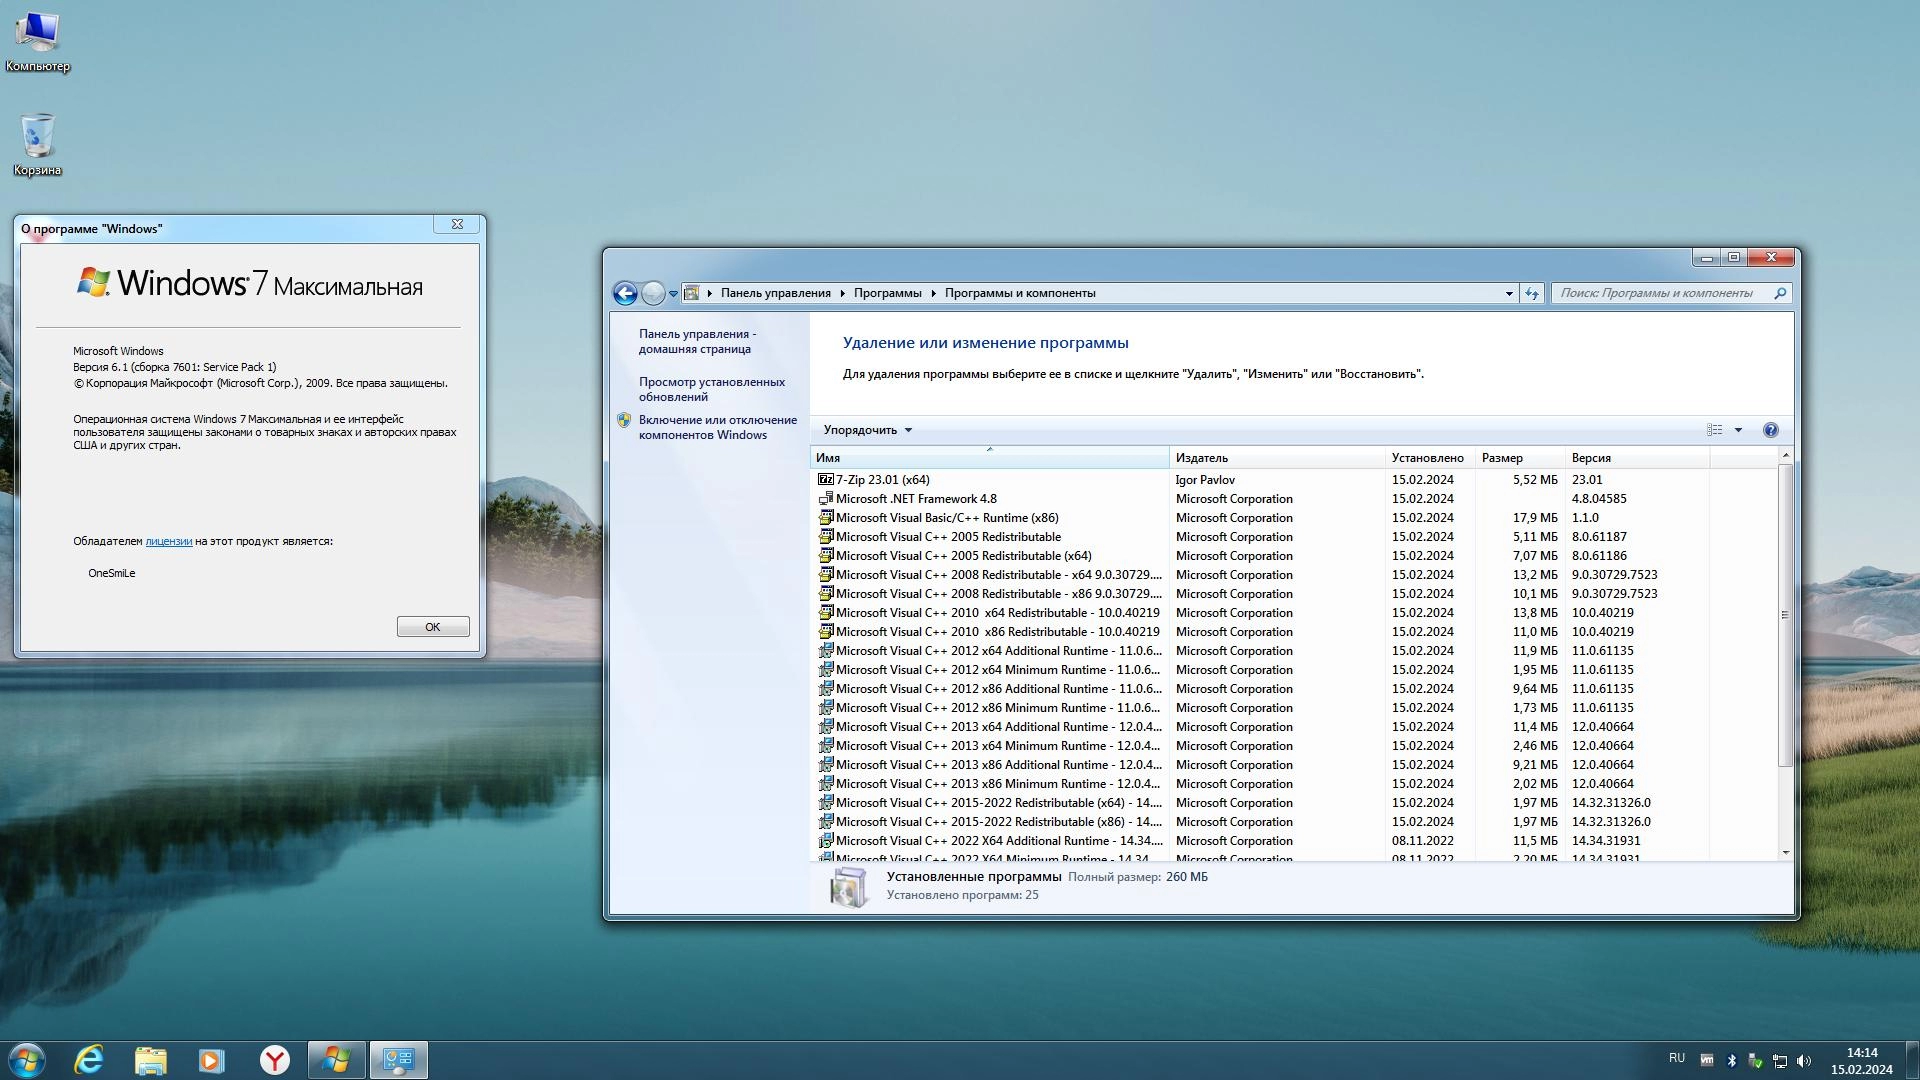Open the view options dropdown arrow
The width and height of the screenshot is (1920, 1080).
tap(1738, 430)
